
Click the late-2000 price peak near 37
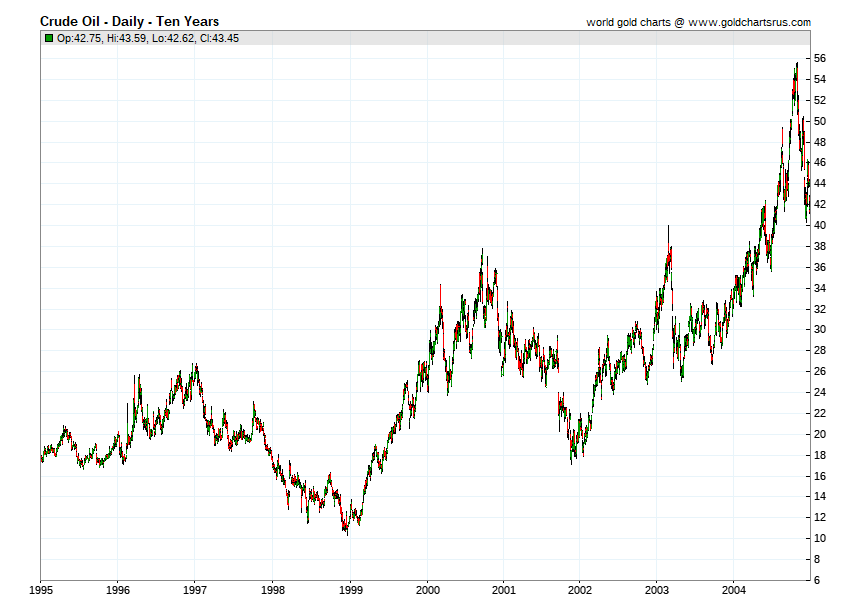click(482, 252)
